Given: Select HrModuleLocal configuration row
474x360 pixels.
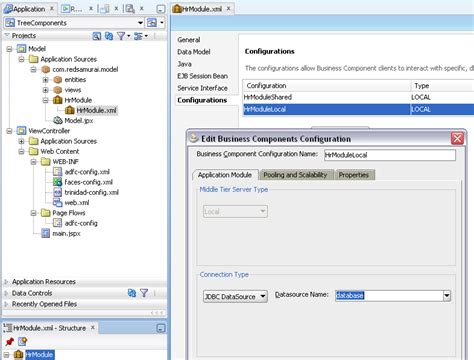Looking at the screenshot, I should (x=358, y=109).
